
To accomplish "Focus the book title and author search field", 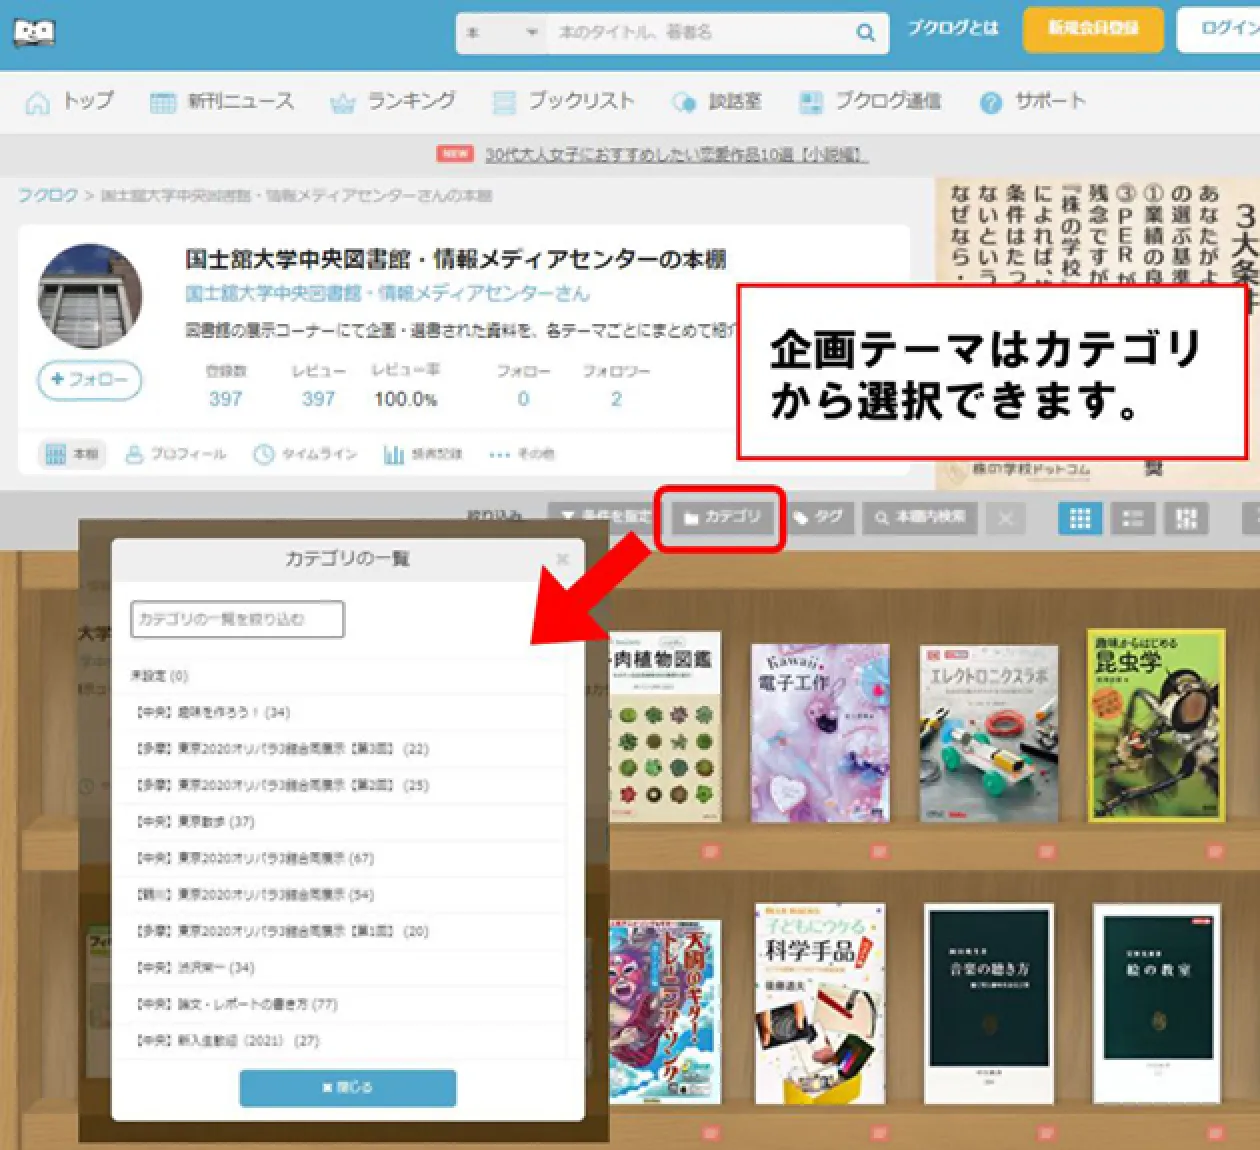I will 700,33.
